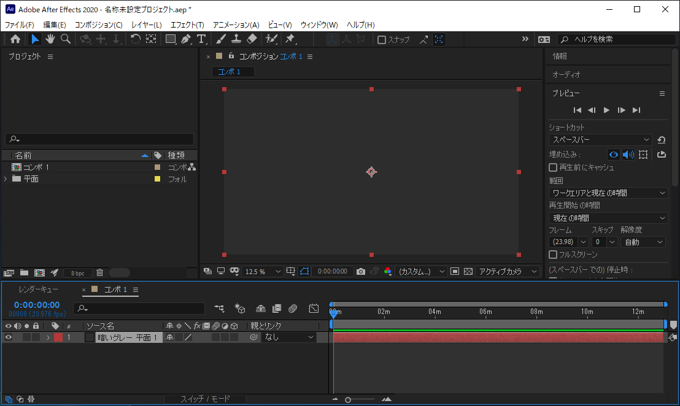Click interpret footage icon in Project panel
This screenshot has width=680, height=406.
9,273
